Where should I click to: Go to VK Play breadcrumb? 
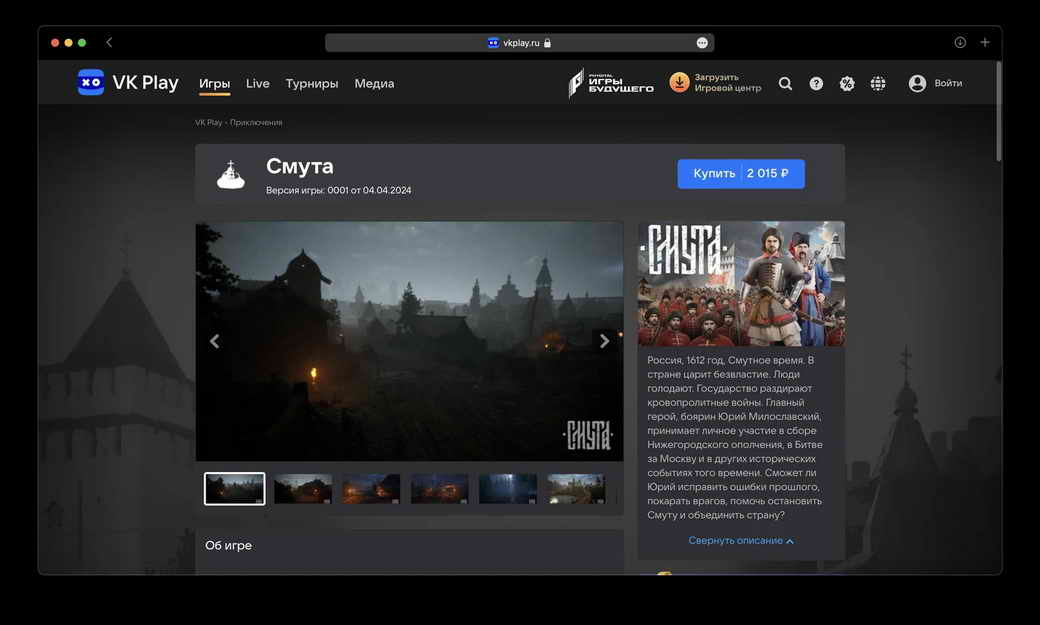[208, 123]
